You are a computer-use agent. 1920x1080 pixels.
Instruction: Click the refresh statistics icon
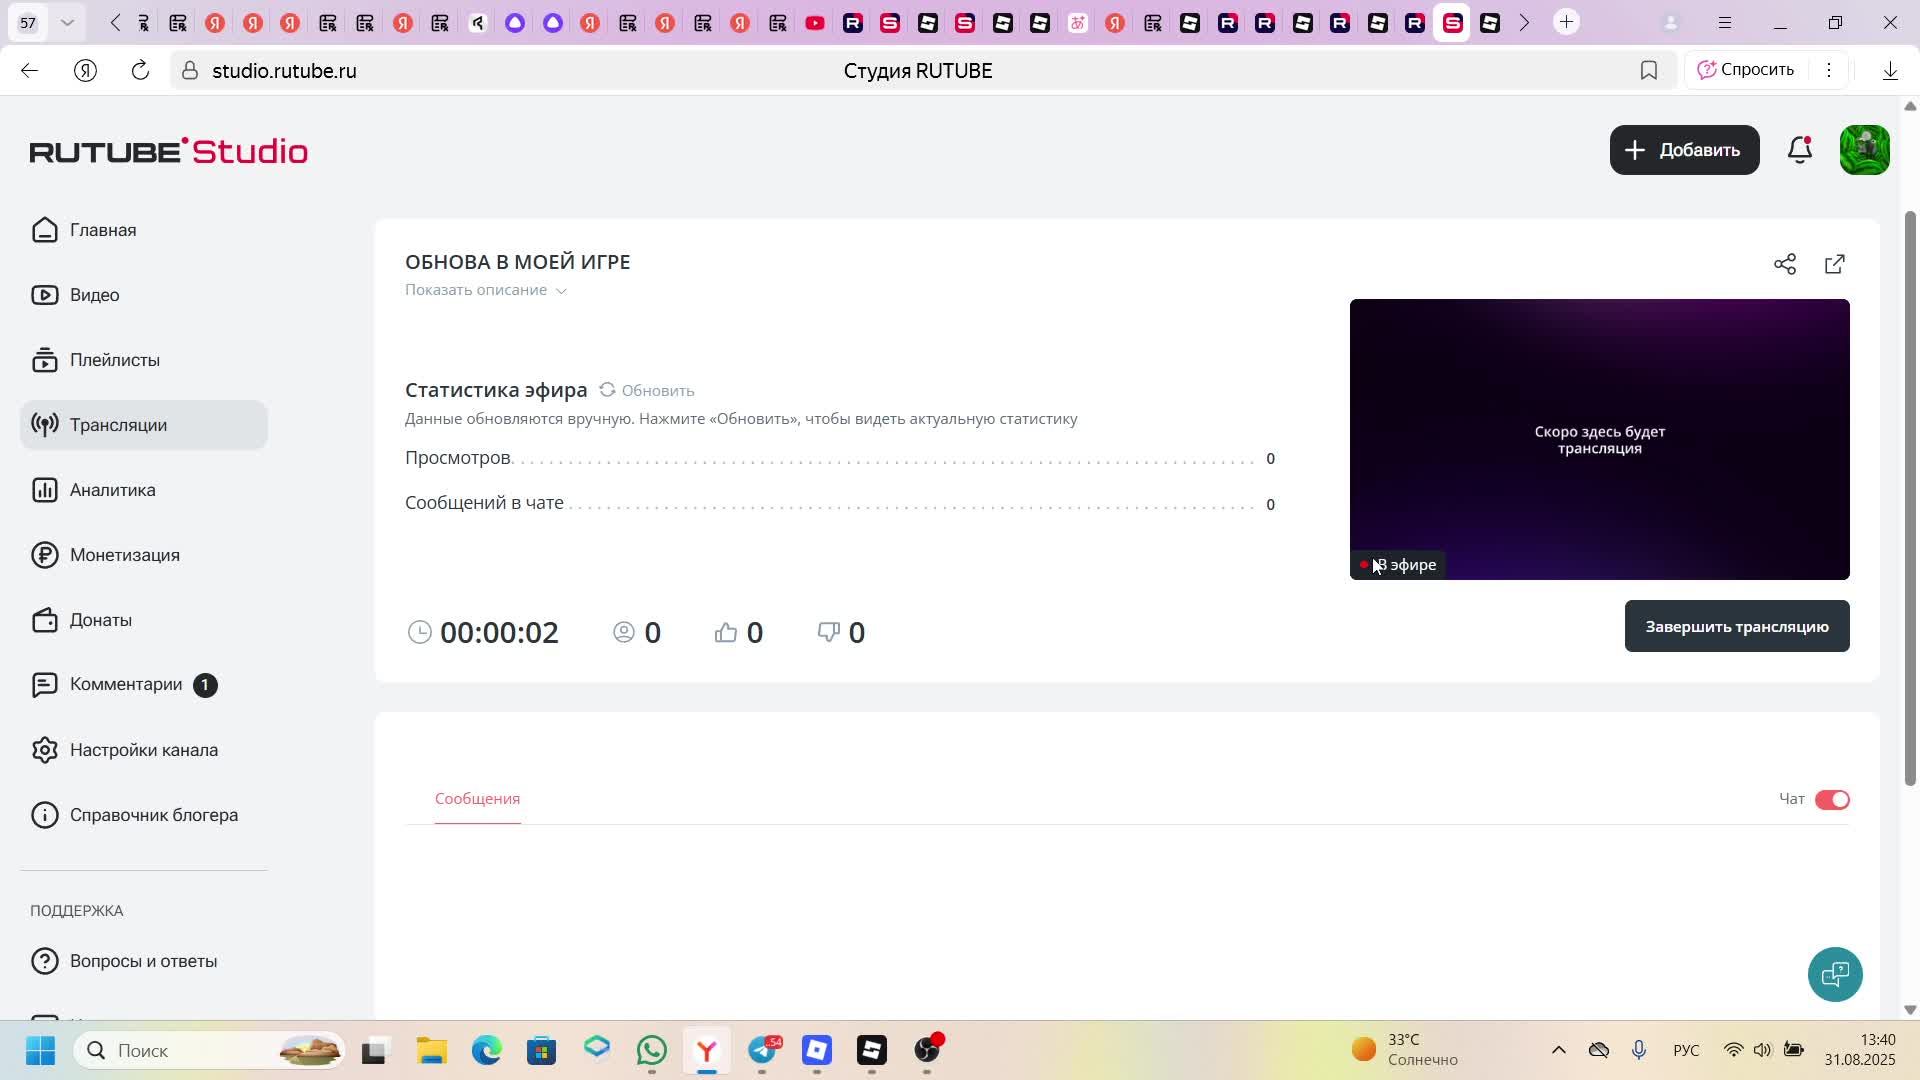tap(607, 390)
